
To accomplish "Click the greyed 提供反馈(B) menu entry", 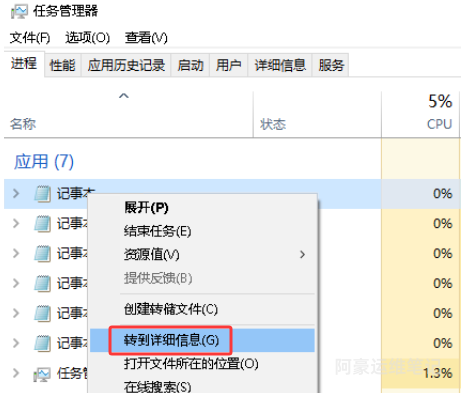I will [202, 278].
